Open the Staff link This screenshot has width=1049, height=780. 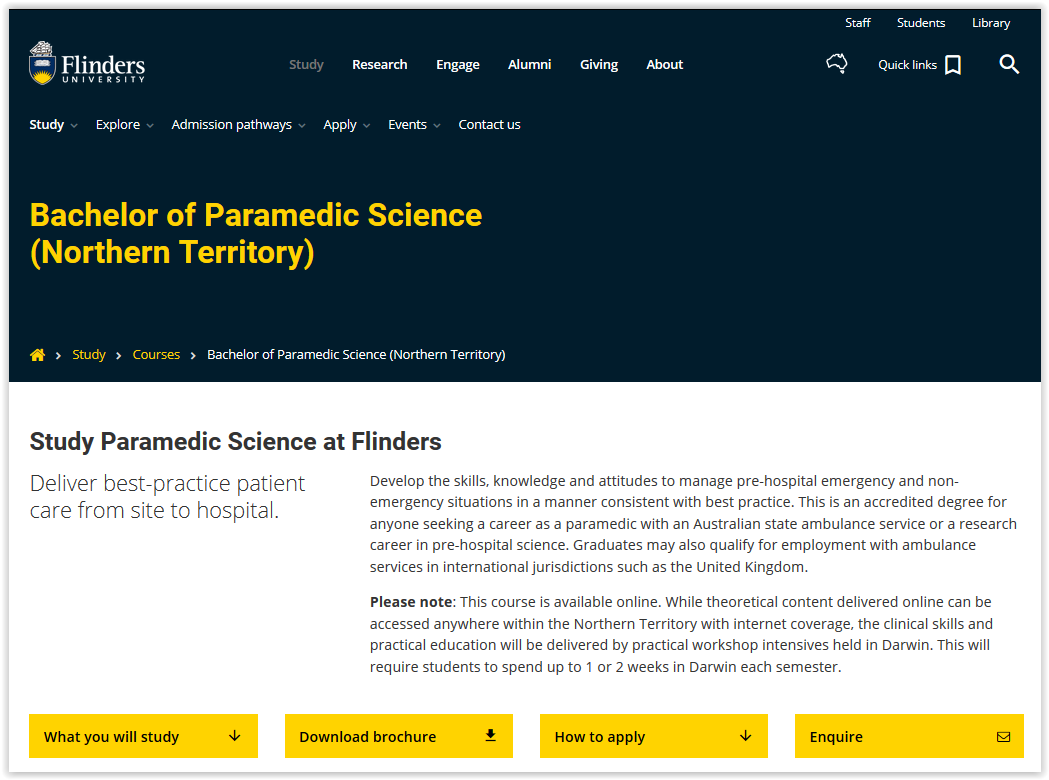click(858, 23)
